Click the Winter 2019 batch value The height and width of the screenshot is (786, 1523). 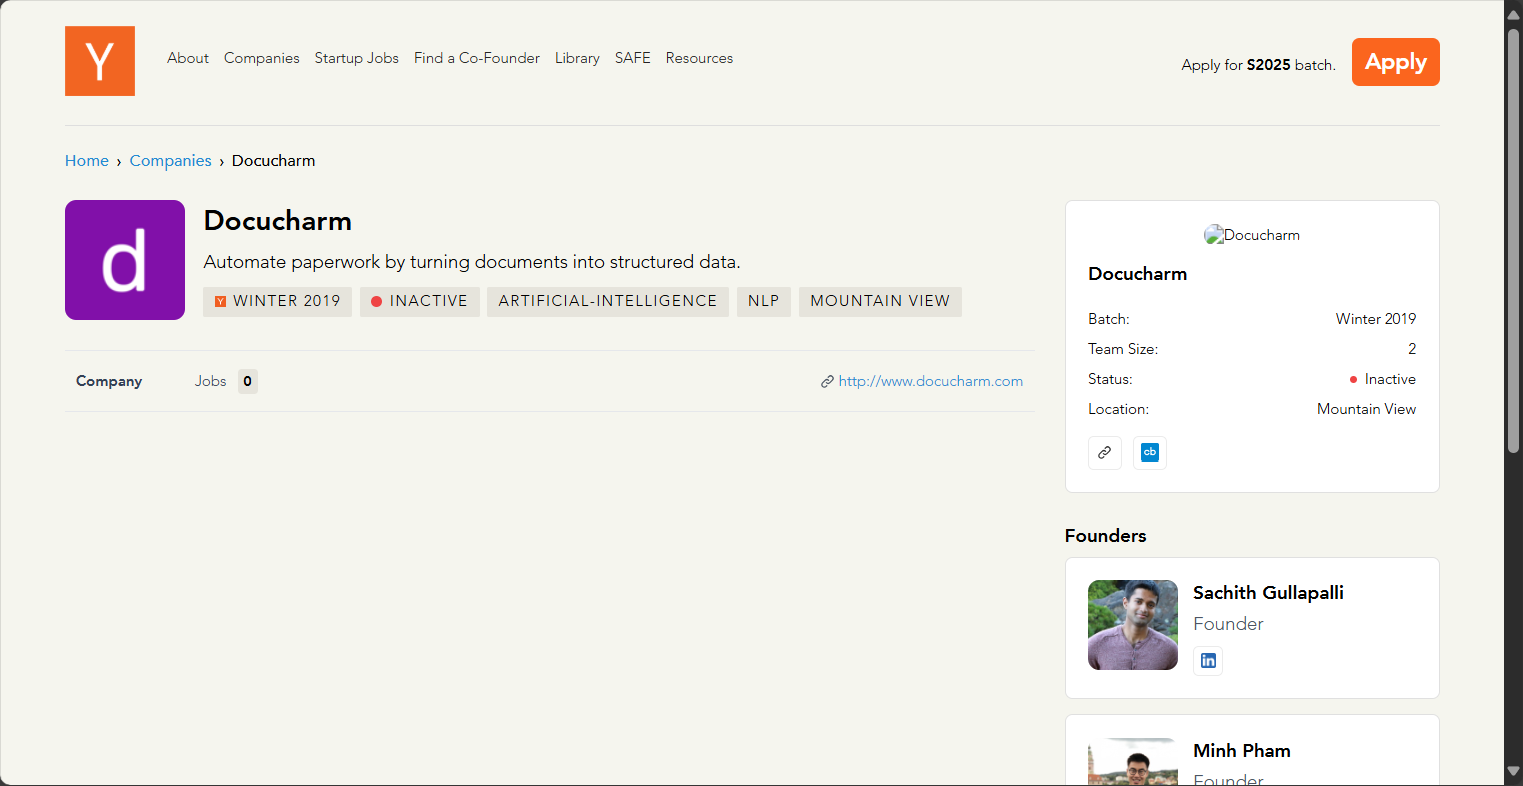(x=1376, y=319)
